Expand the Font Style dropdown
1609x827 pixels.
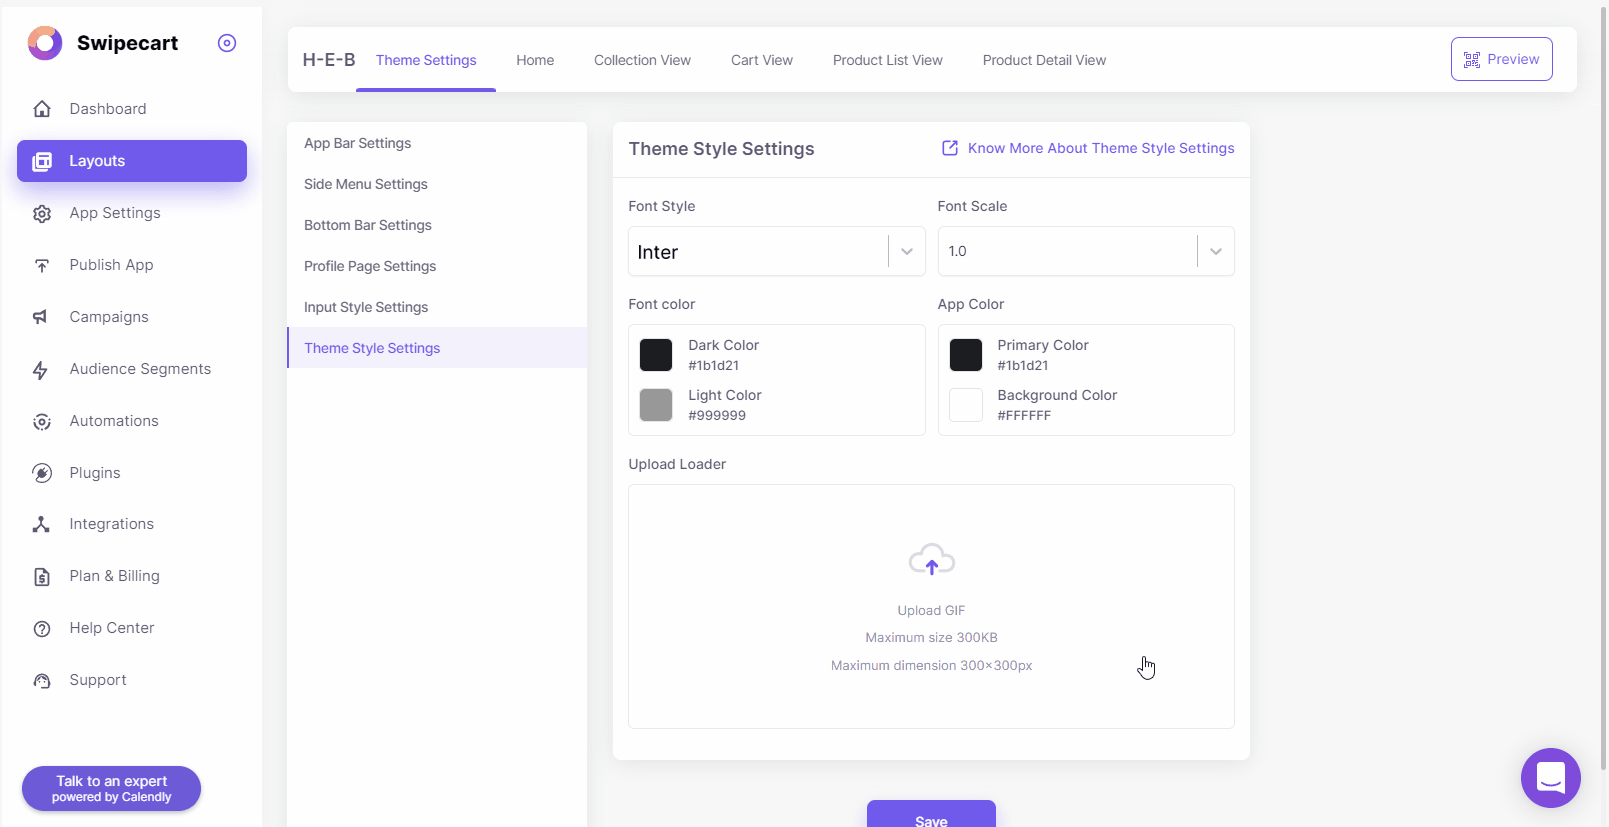[906, 252]
